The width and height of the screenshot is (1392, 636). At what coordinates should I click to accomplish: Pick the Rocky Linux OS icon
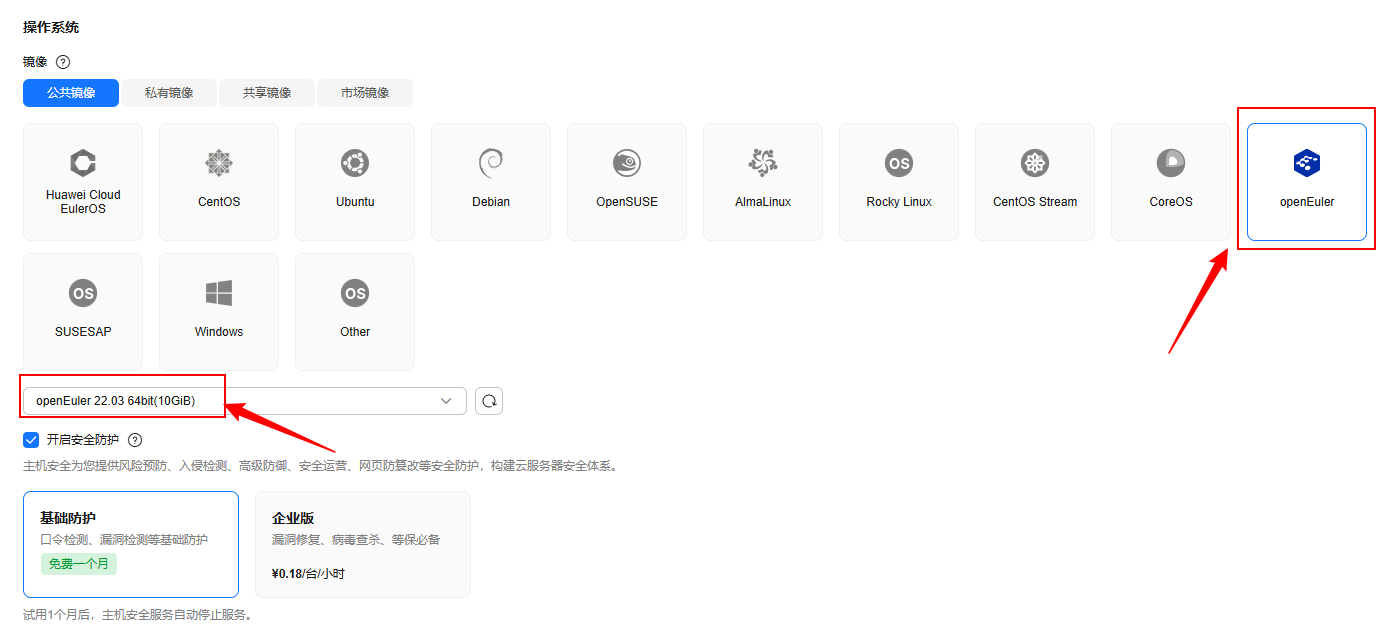click(899, 163)
